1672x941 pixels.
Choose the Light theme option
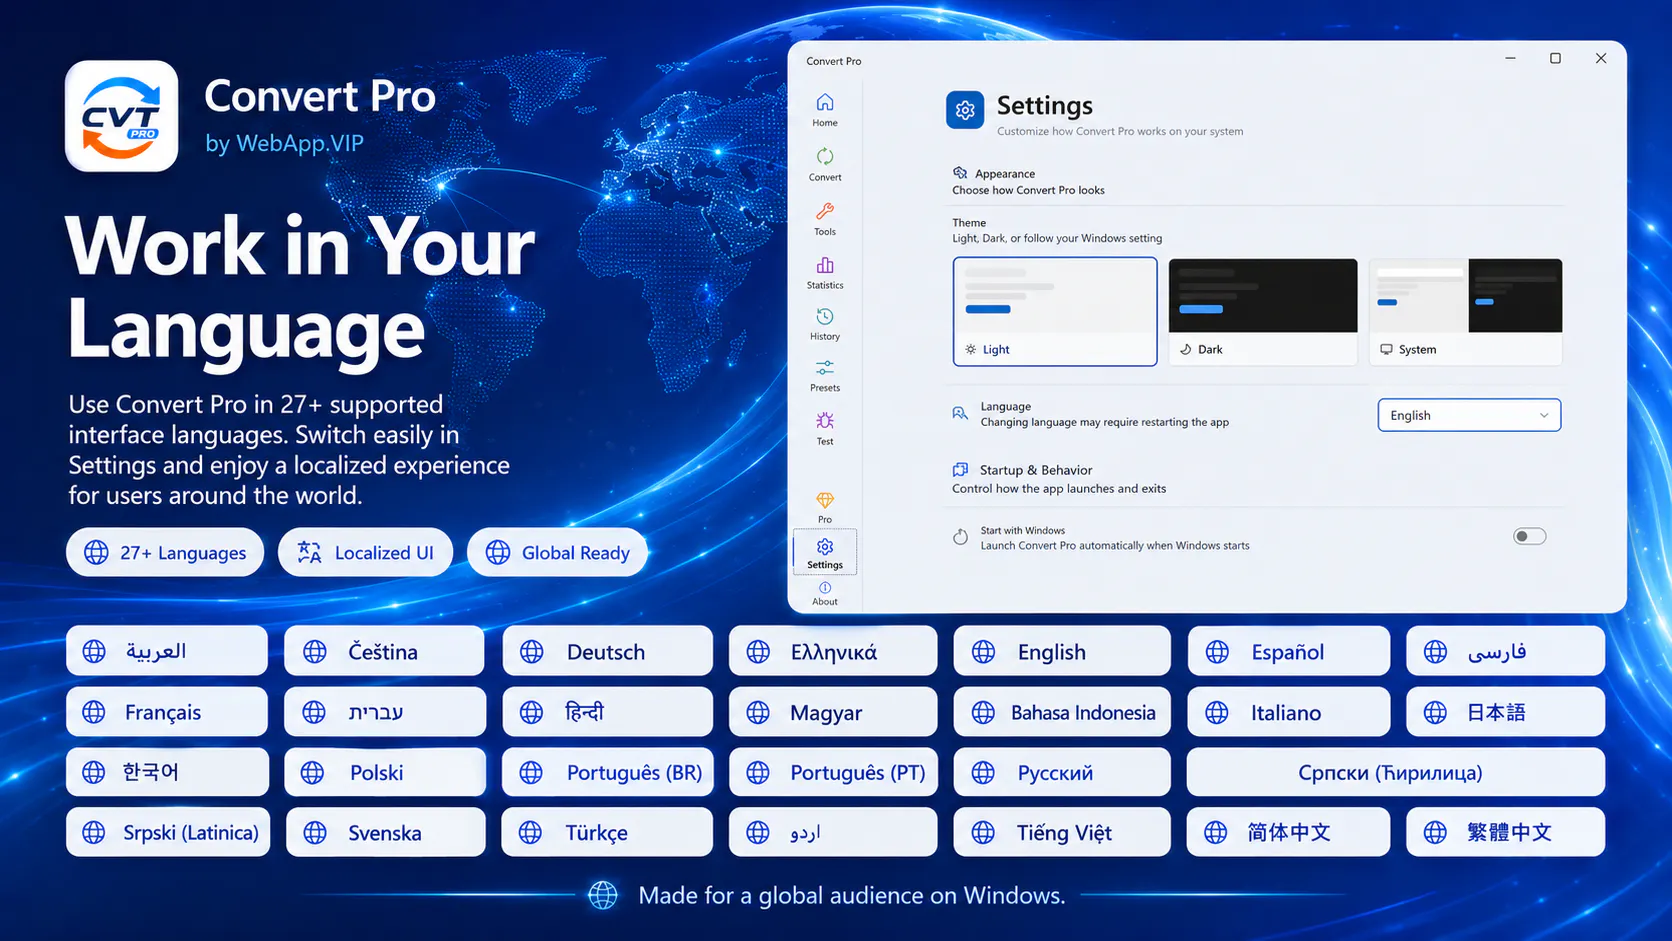[1055, 312]
